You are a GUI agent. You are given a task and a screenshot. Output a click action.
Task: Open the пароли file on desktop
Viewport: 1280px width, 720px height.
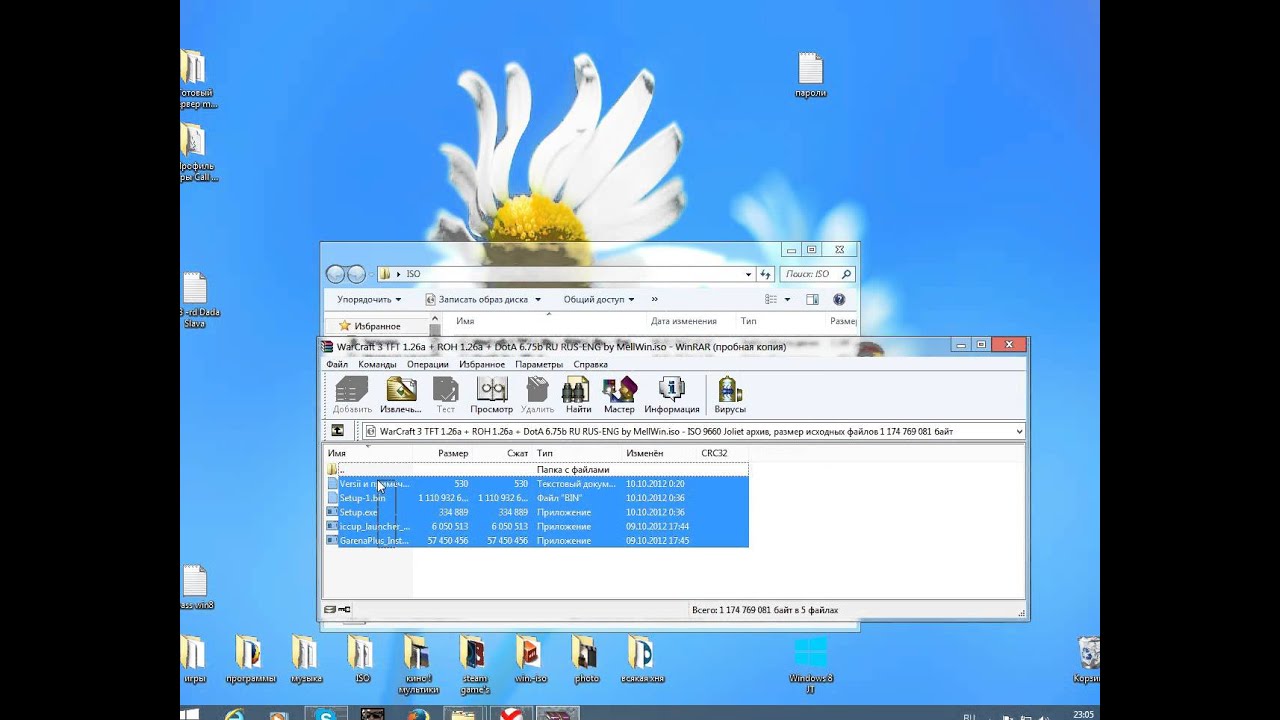(811, 75)
